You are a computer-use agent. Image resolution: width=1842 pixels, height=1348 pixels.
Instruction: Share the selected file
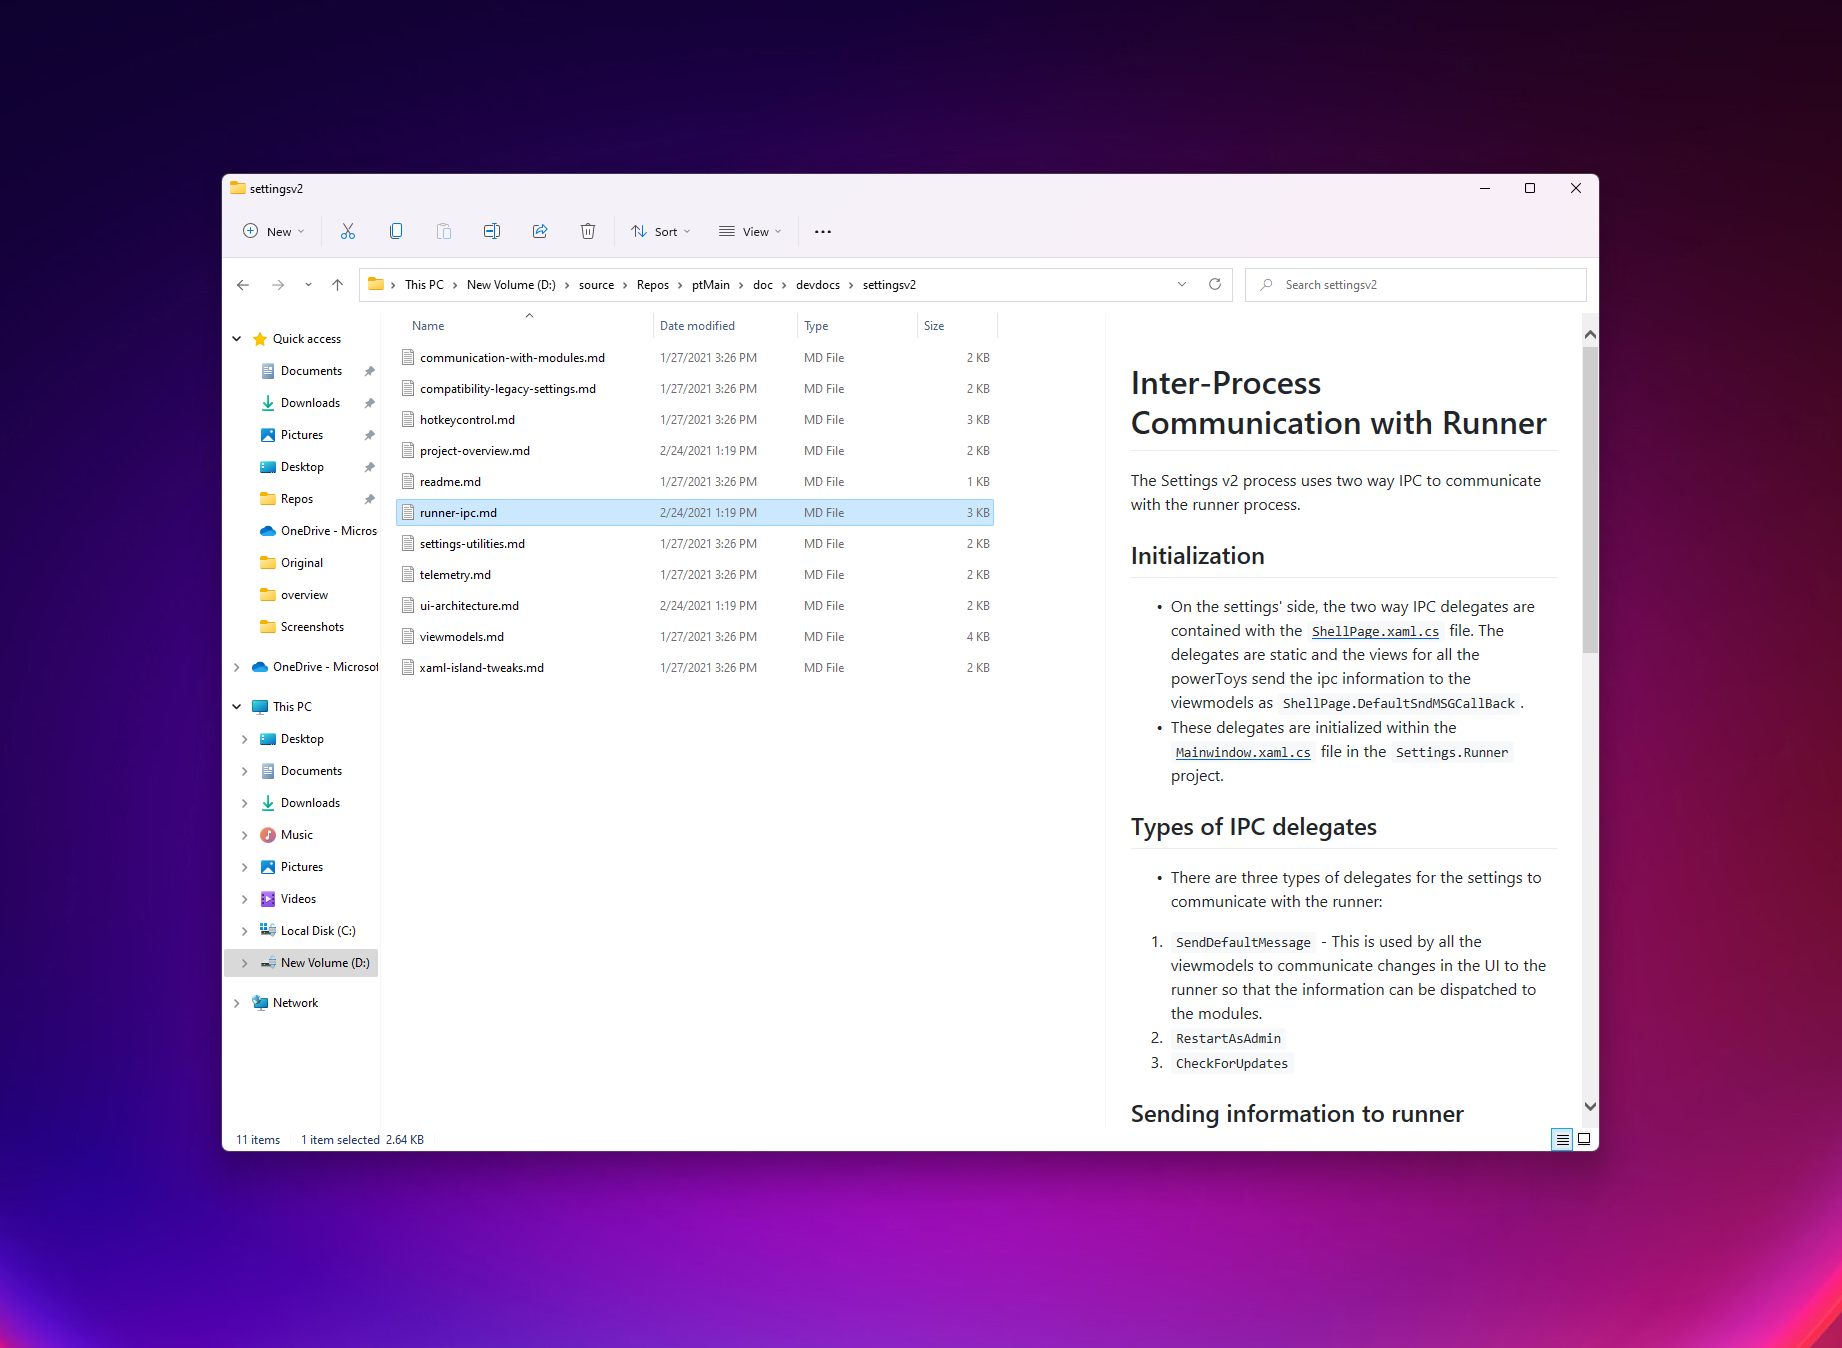(540, 231)
